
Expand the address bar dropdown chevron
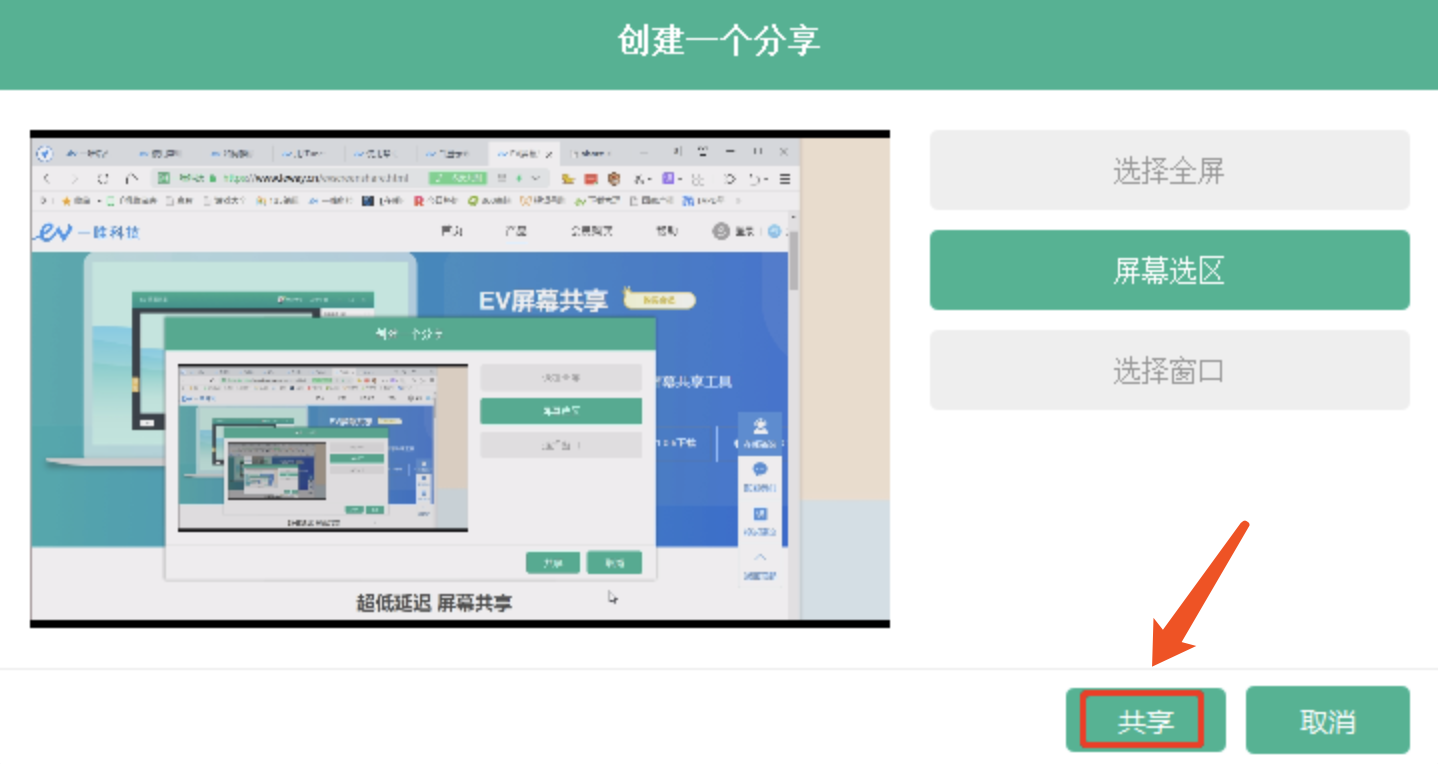tap(536, 179)
